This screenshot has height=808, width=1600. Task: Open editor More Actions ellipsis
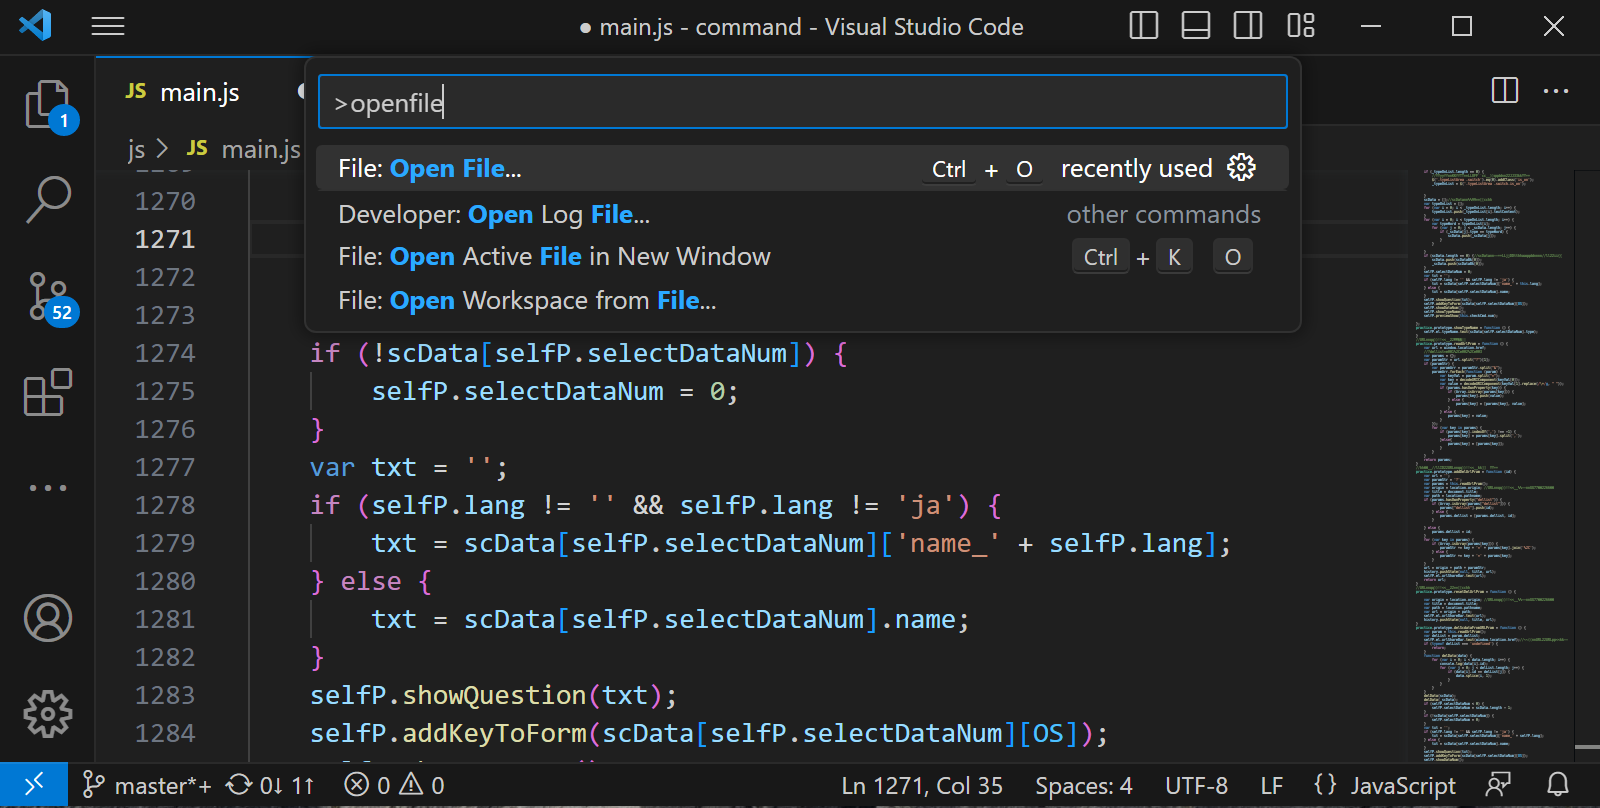pos(1556,91)
